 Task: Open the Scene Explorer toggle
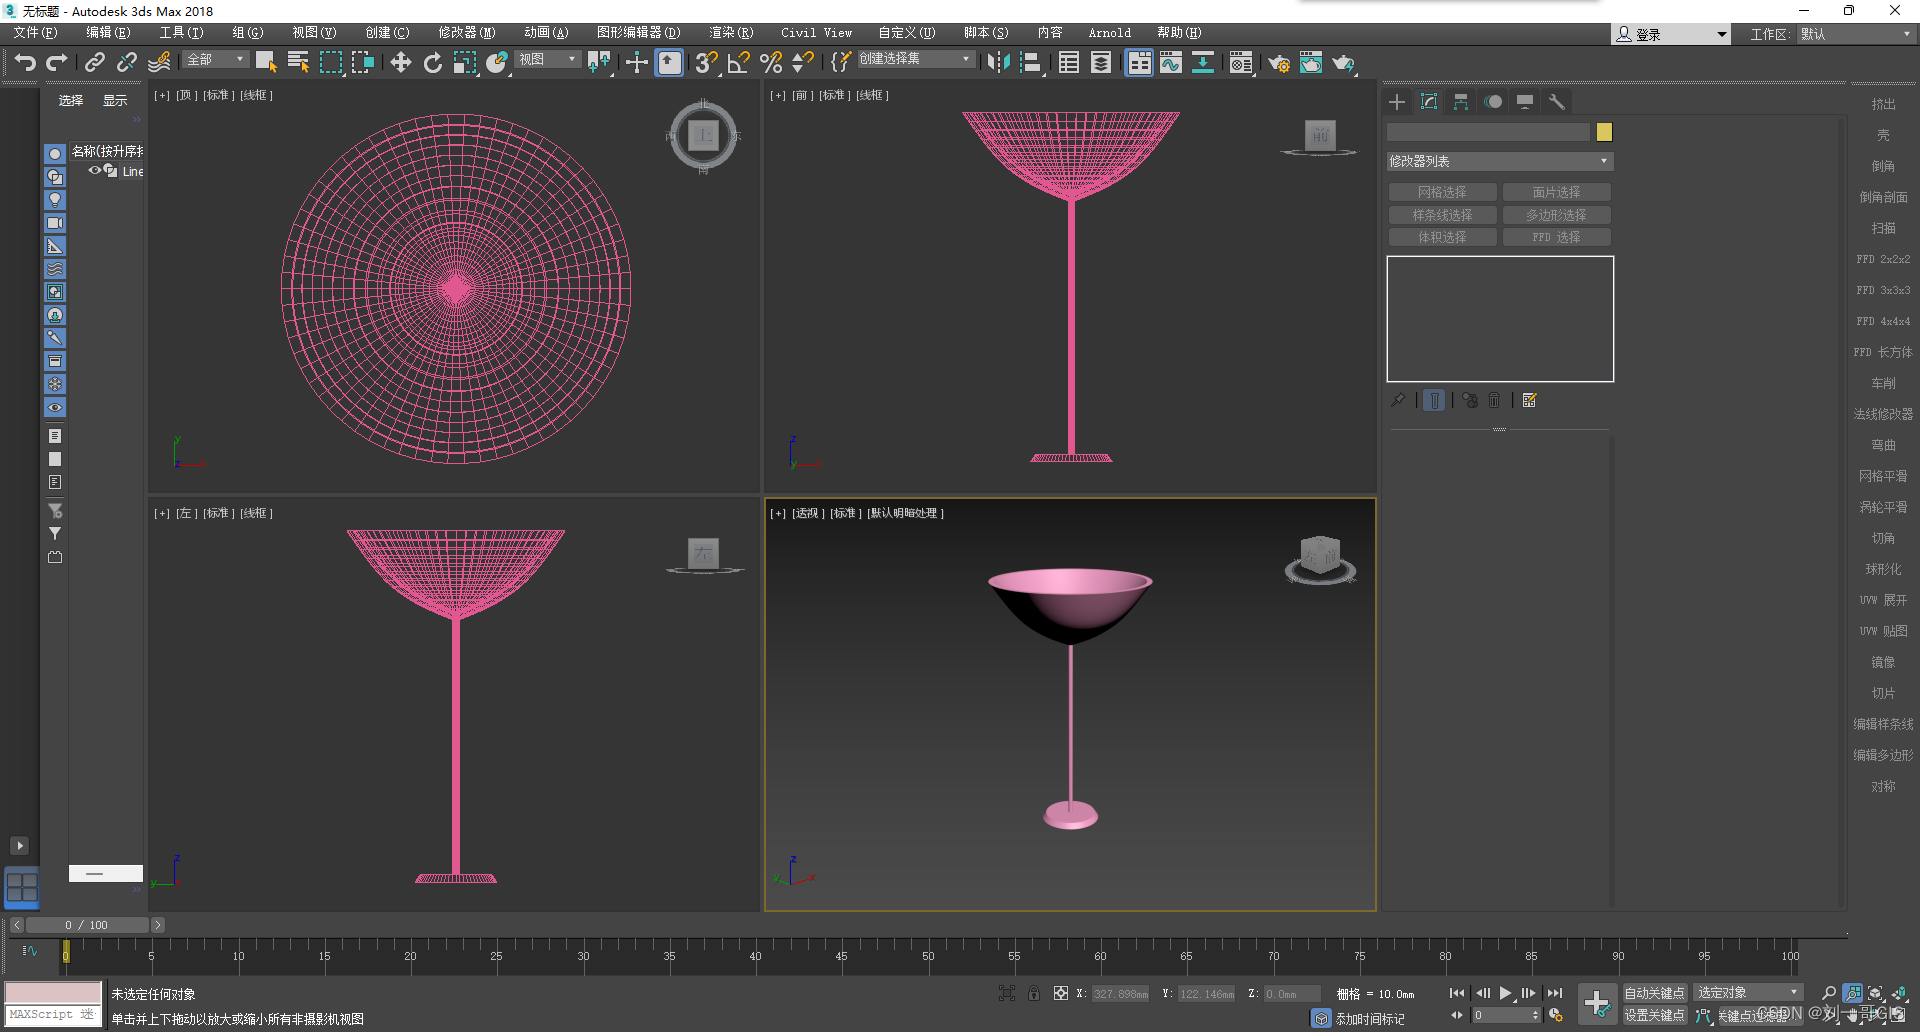[x=1068, y=63]
